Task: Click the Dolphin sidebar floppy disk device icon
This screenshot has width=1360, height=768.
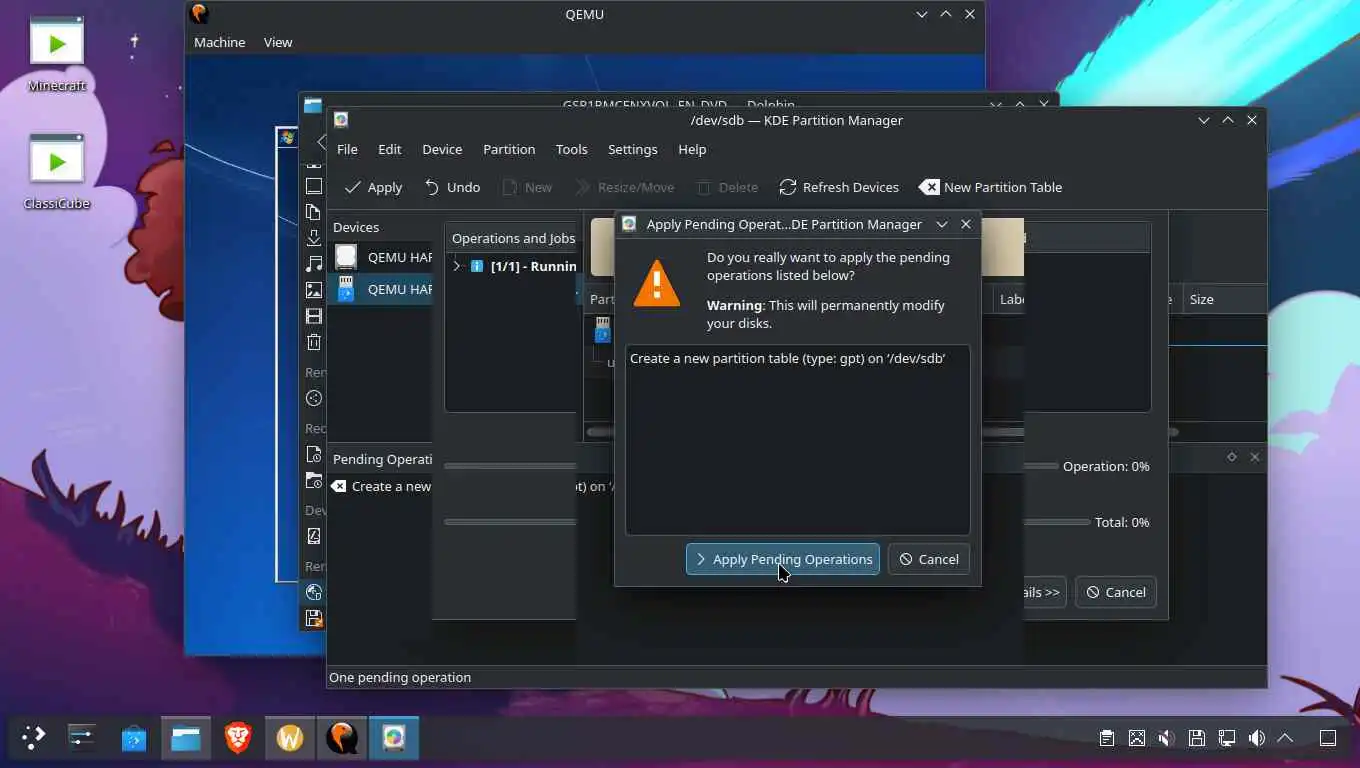Action: [x=314, y=618]
